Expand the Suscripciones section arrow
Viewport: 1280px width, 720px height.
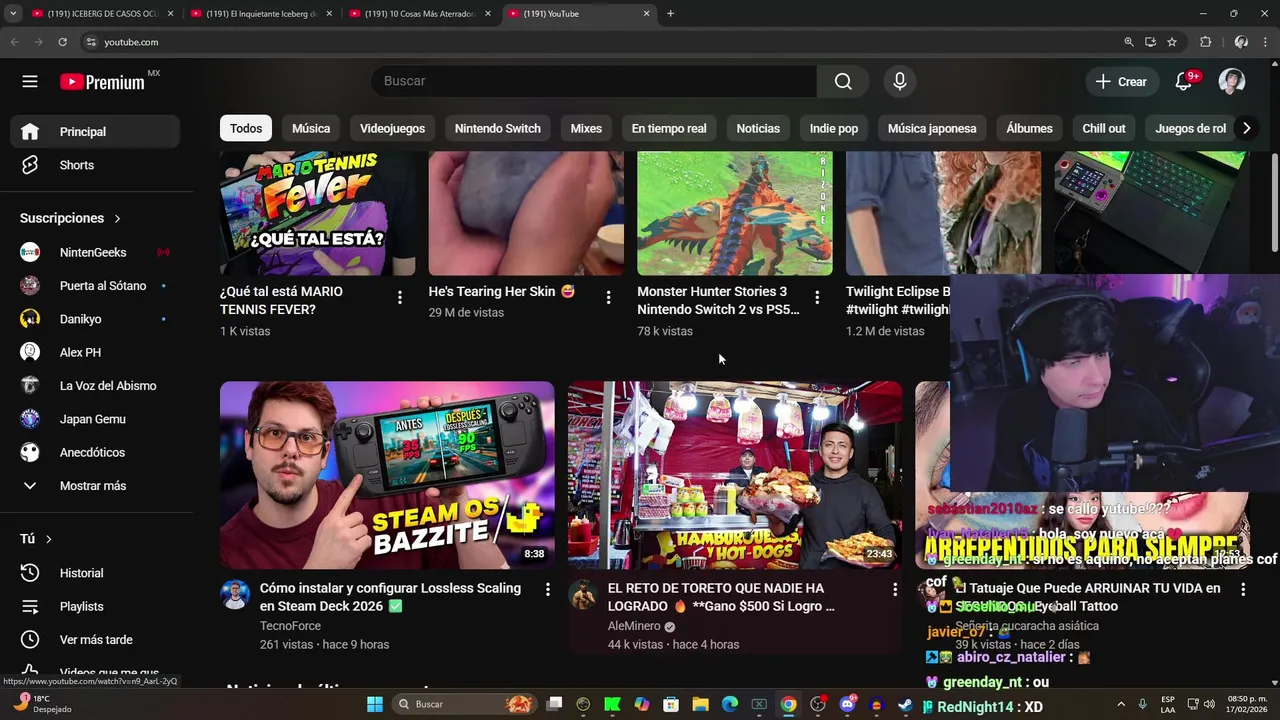click(x=117, y=218)
